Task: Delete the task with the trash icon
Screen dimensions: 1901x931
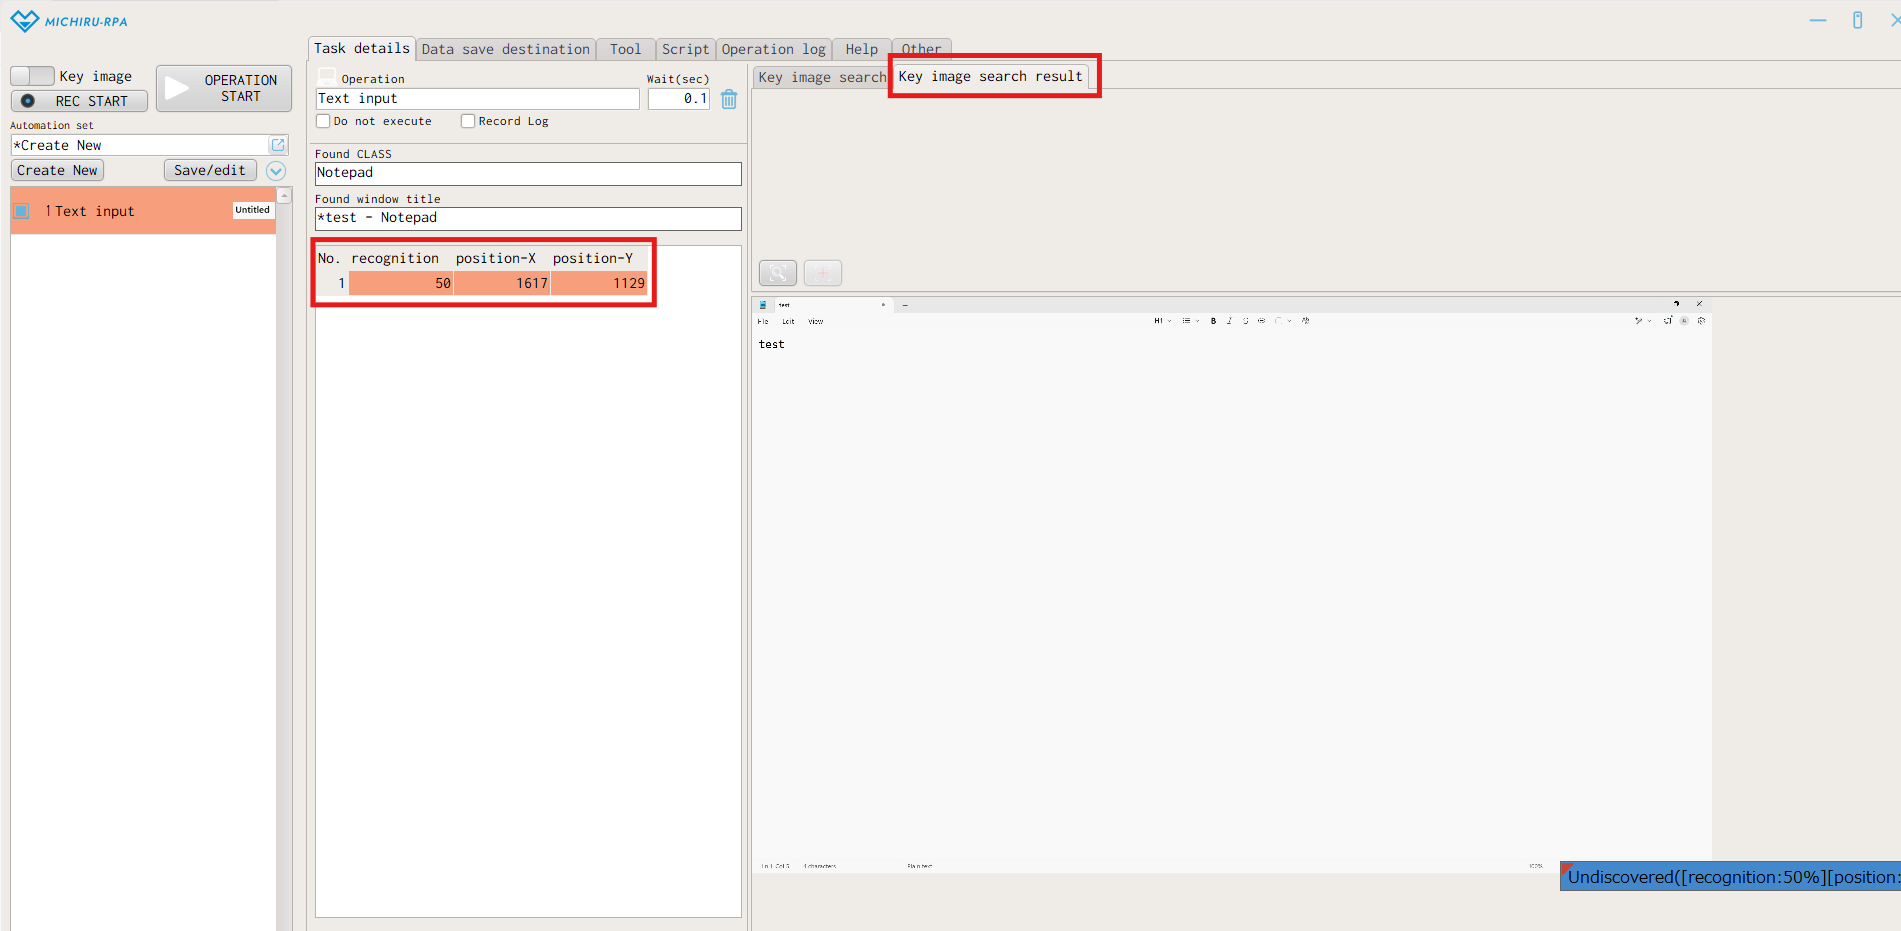Action: [729, 99]
